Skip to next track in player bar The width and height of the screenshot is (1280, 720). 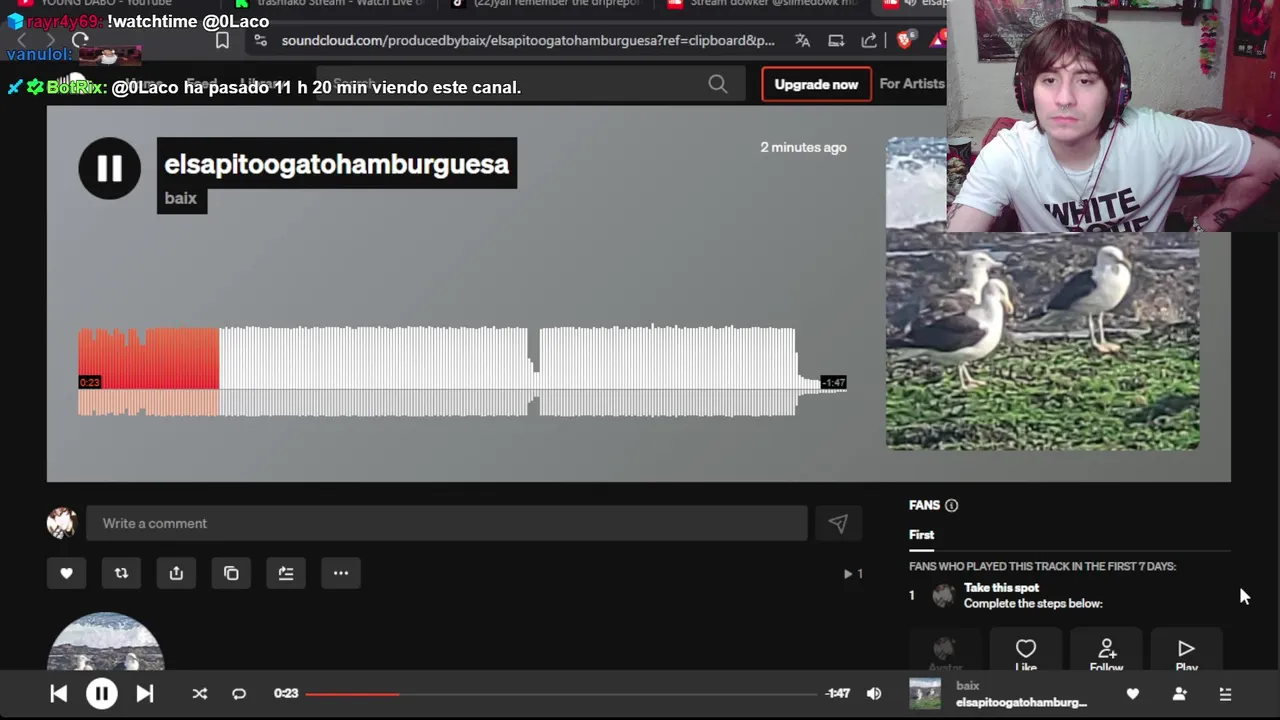click(144, 694)
